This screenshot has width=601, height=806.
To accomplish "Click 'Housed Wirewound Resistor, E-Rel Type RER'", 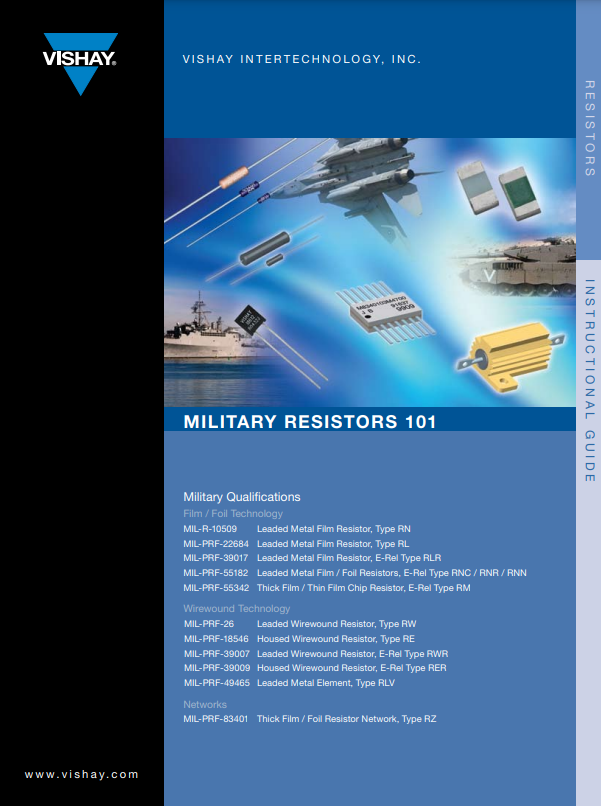I will pyautogui.click(x=352, y=668).
